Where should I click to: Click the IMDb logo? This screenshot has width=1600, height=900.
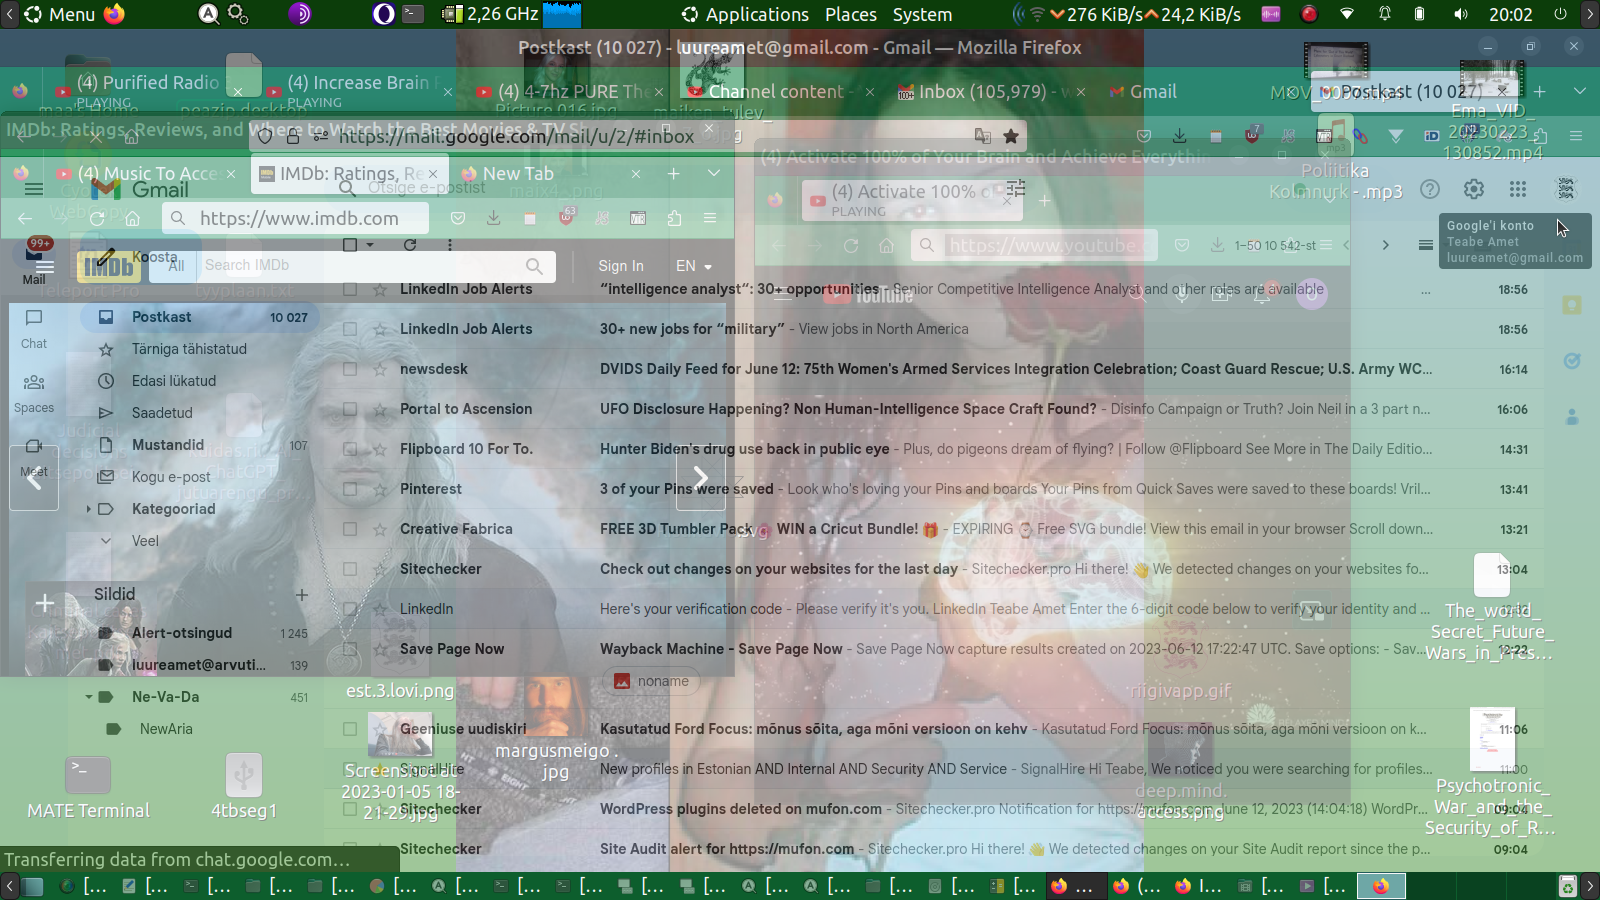point(108,266)
